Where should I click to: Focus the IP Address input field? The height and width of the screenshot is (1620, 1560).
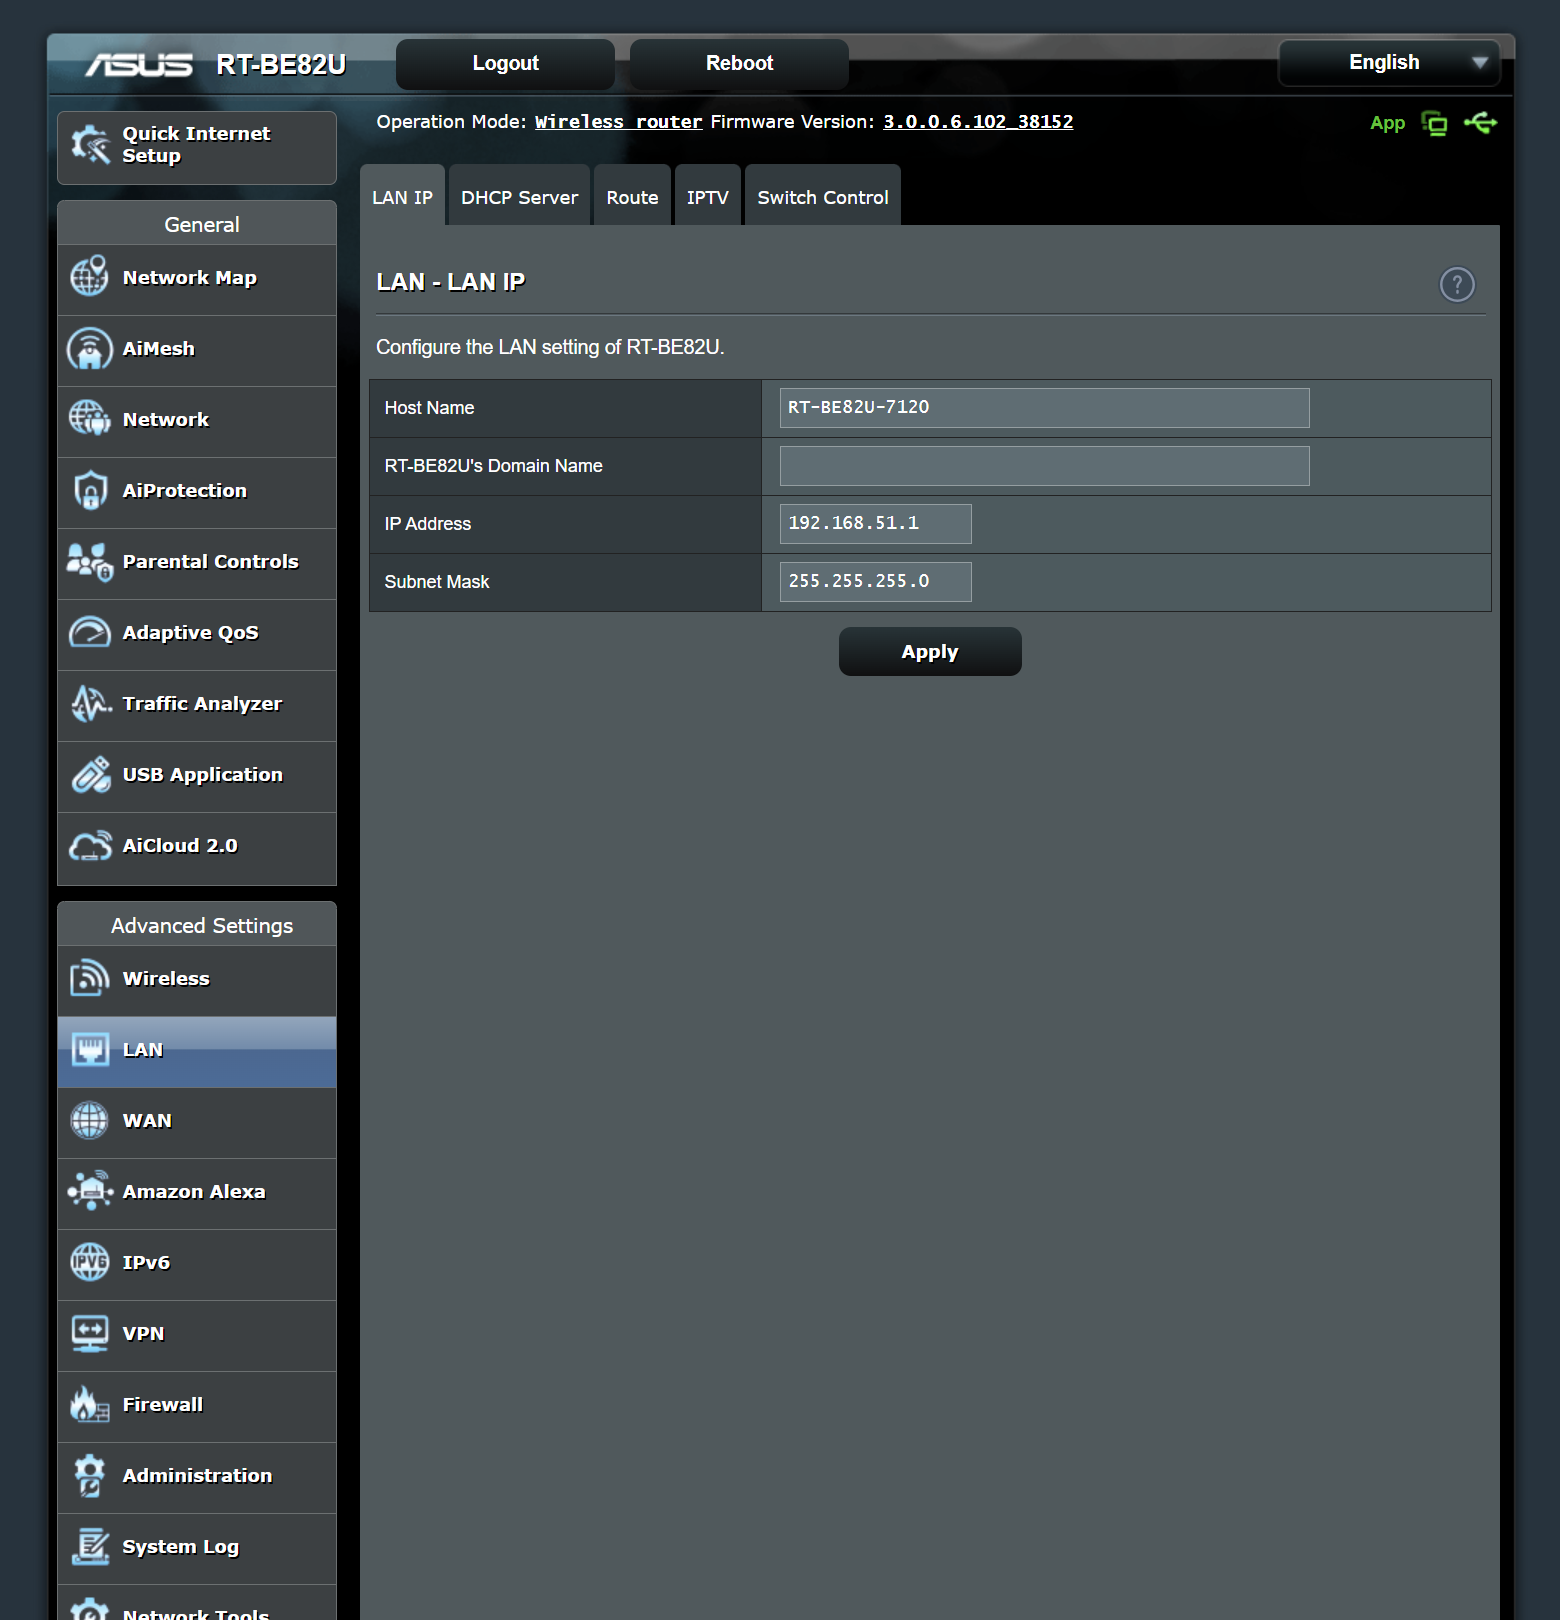pyautogui.click(x=875, y=524)
